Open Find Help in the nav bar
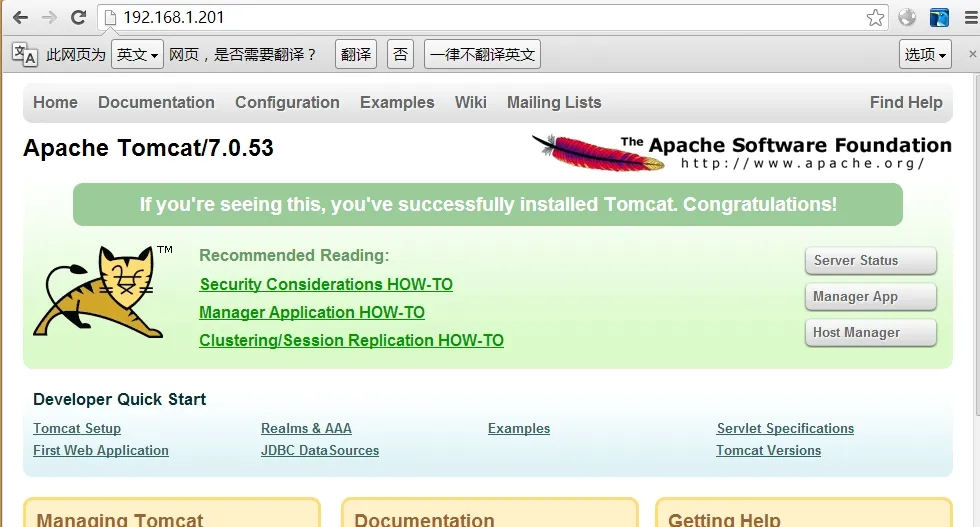Screen dimensions: 980x527 pos(906,103)
